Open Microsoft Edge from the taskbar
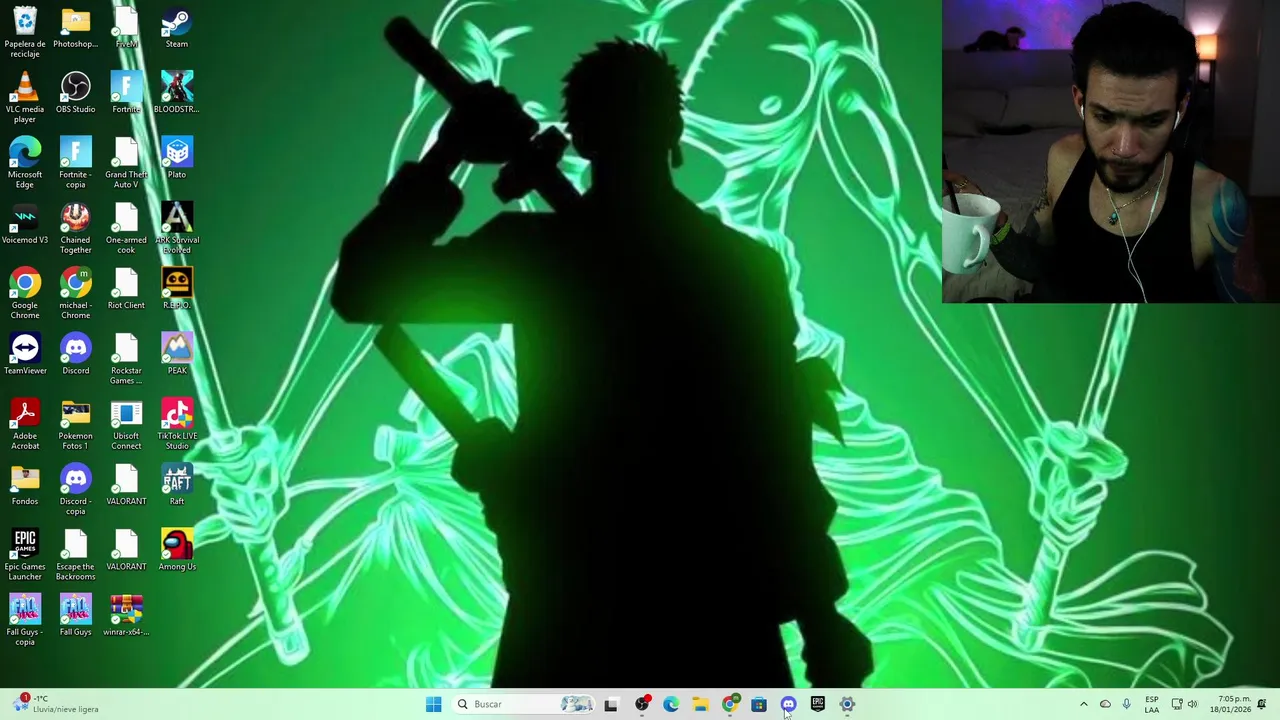This screenshot has width=1280, height=720. coord(671,704)
